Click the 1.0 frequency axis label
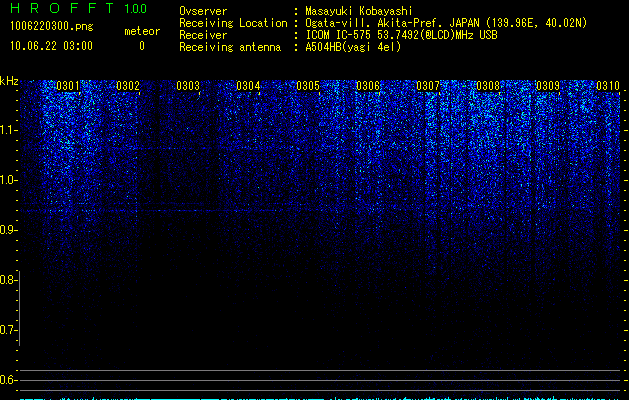The image size is (629, 400). (x=9, y=180)
